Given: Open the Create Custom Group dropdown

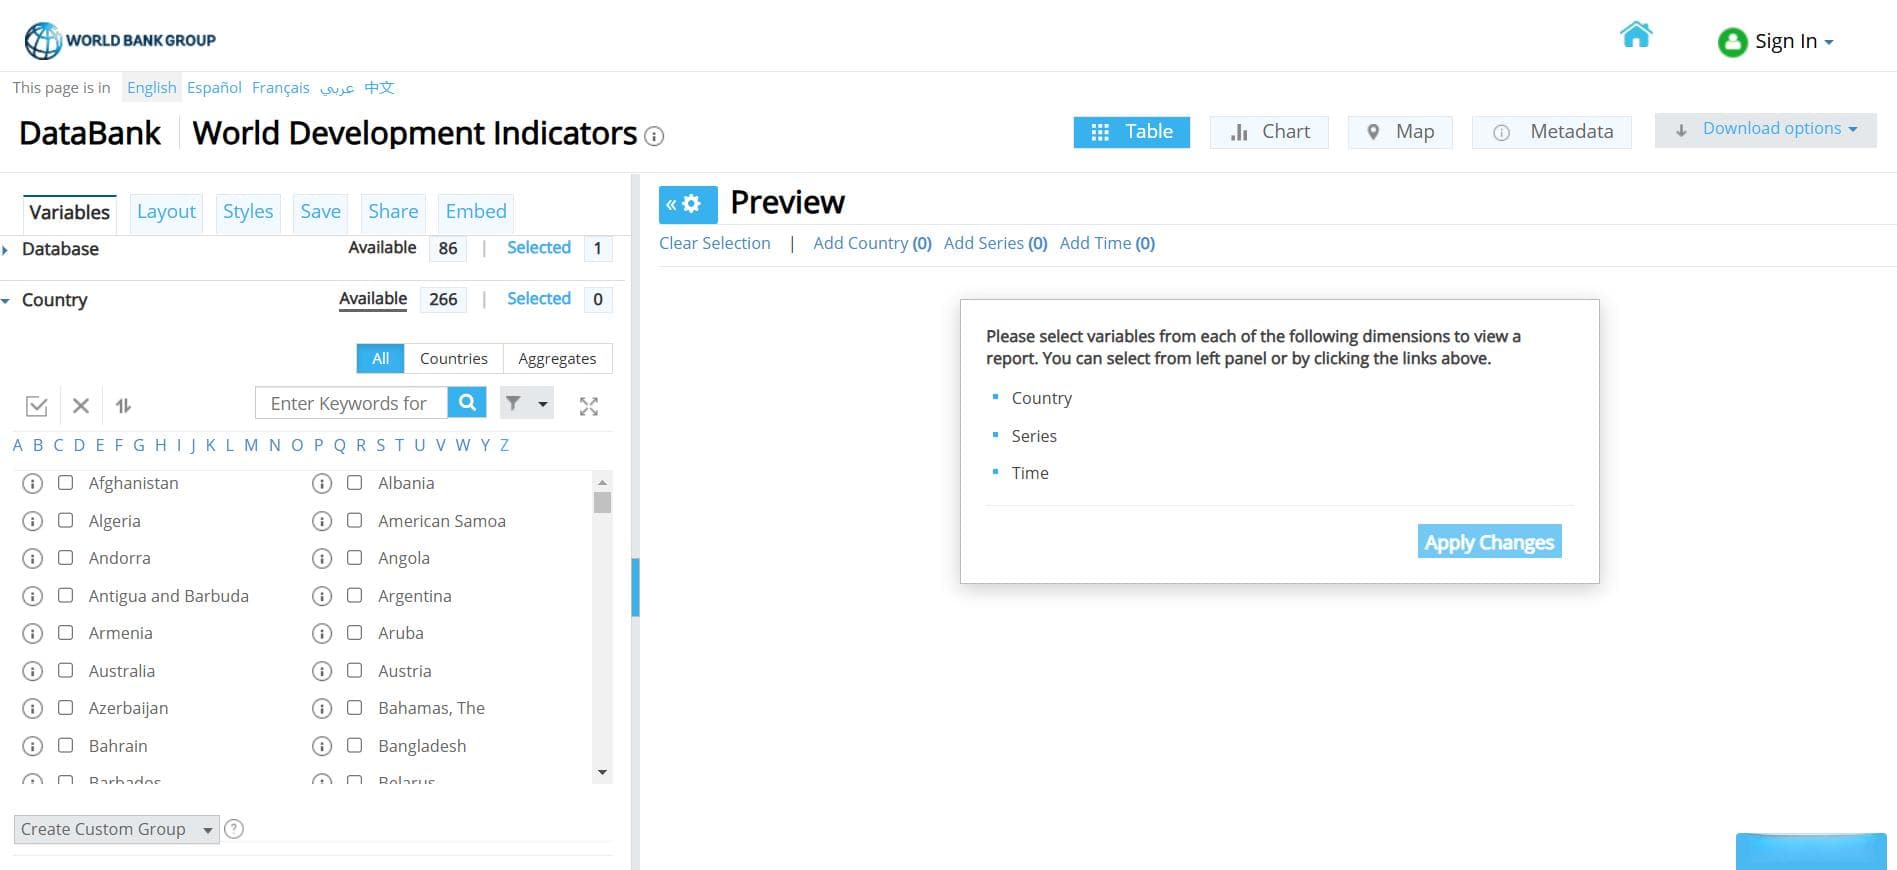Looking at the screenshot, I should click(x=117, y=829).
